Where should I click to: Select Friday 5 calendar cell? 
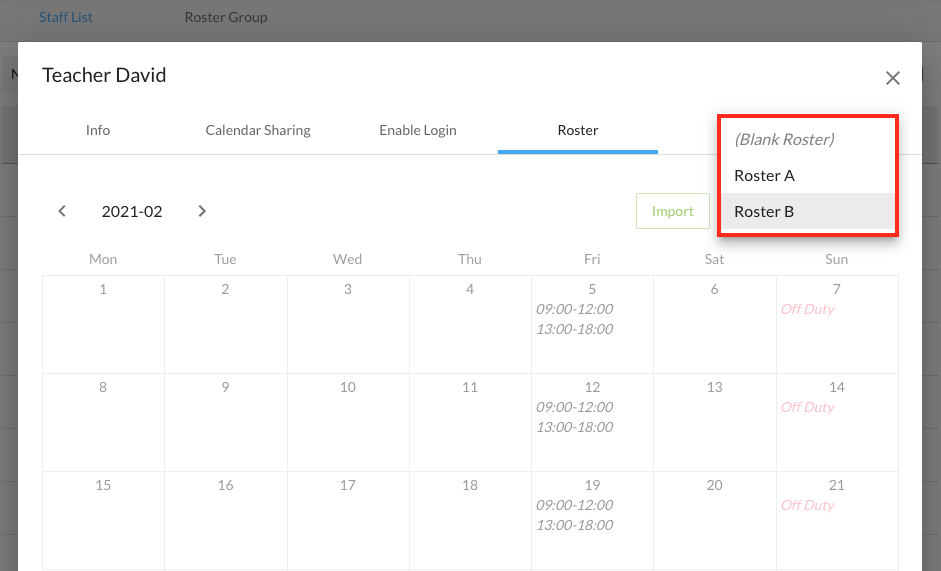coord(592,324)
